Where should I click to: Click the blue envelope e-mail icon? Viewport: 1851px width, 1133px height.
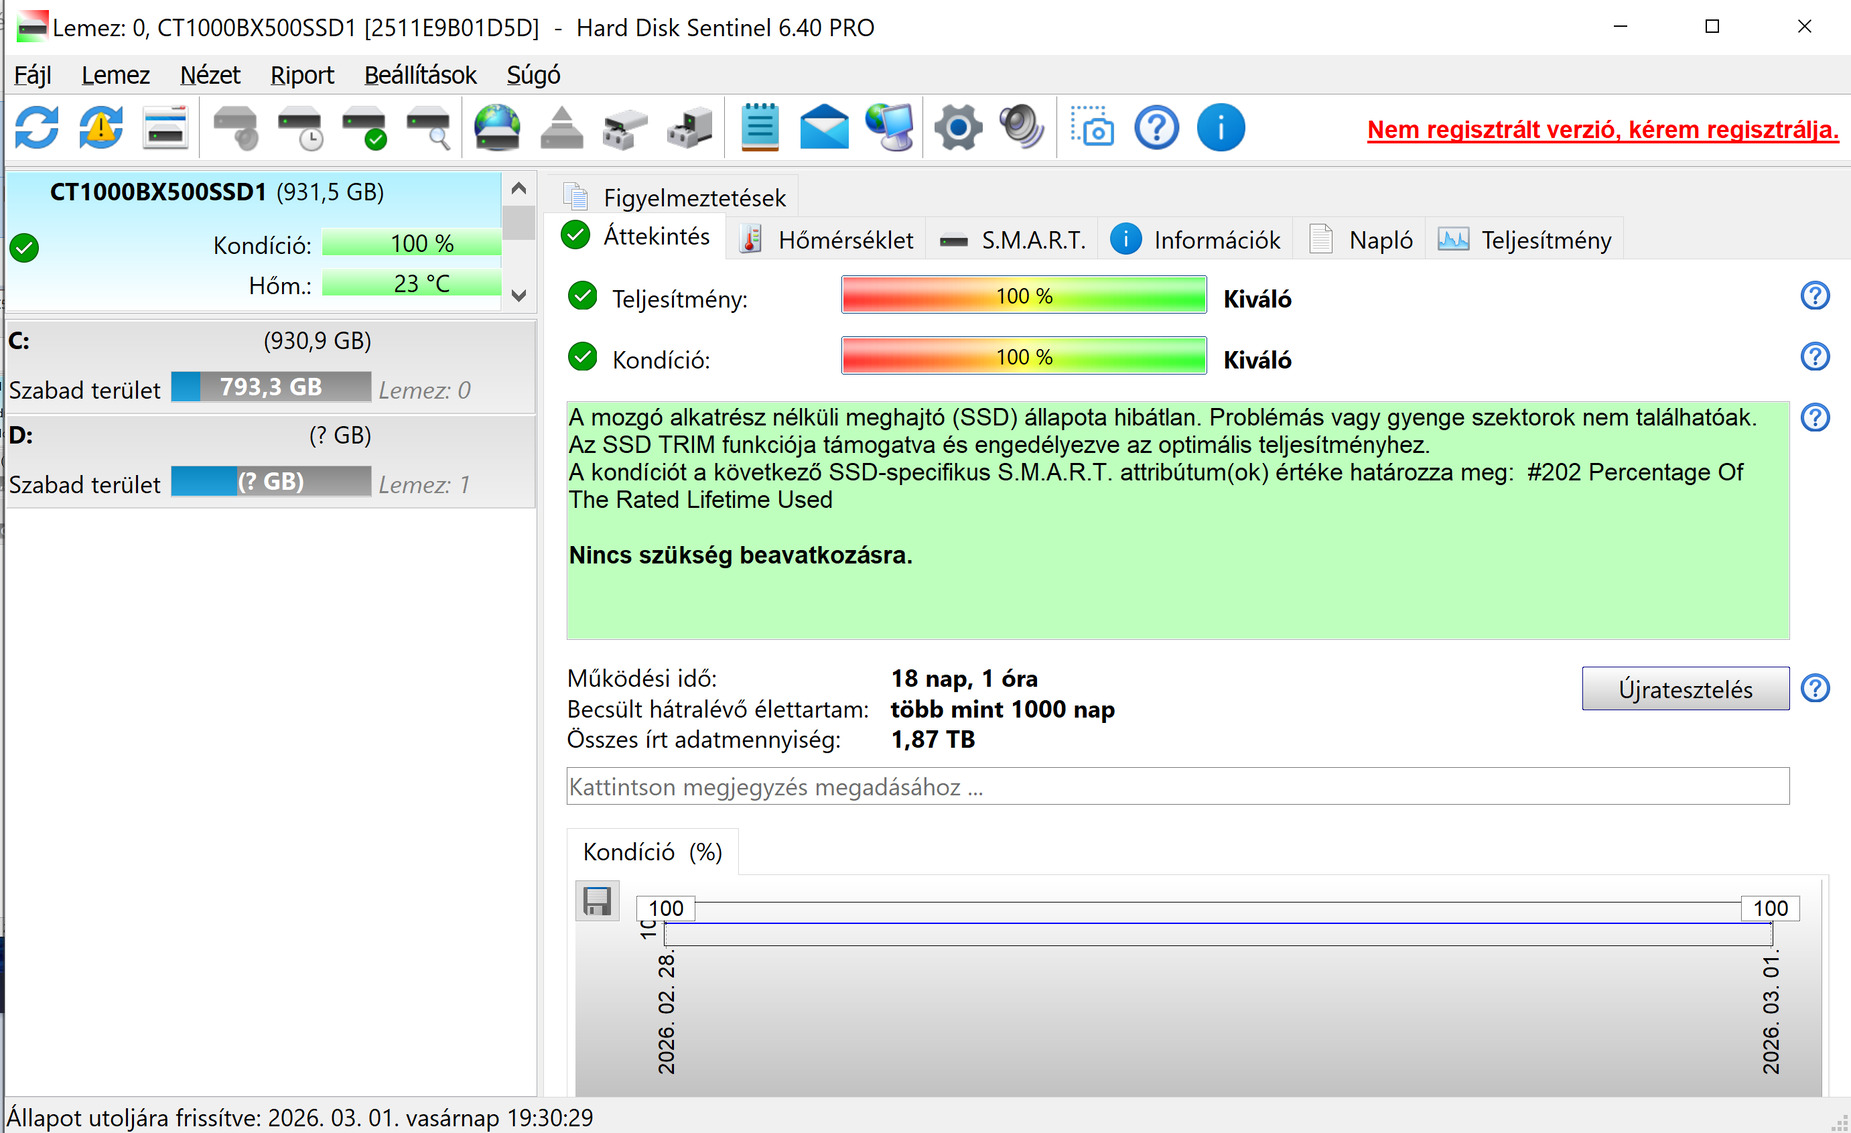tap(824, 128)
